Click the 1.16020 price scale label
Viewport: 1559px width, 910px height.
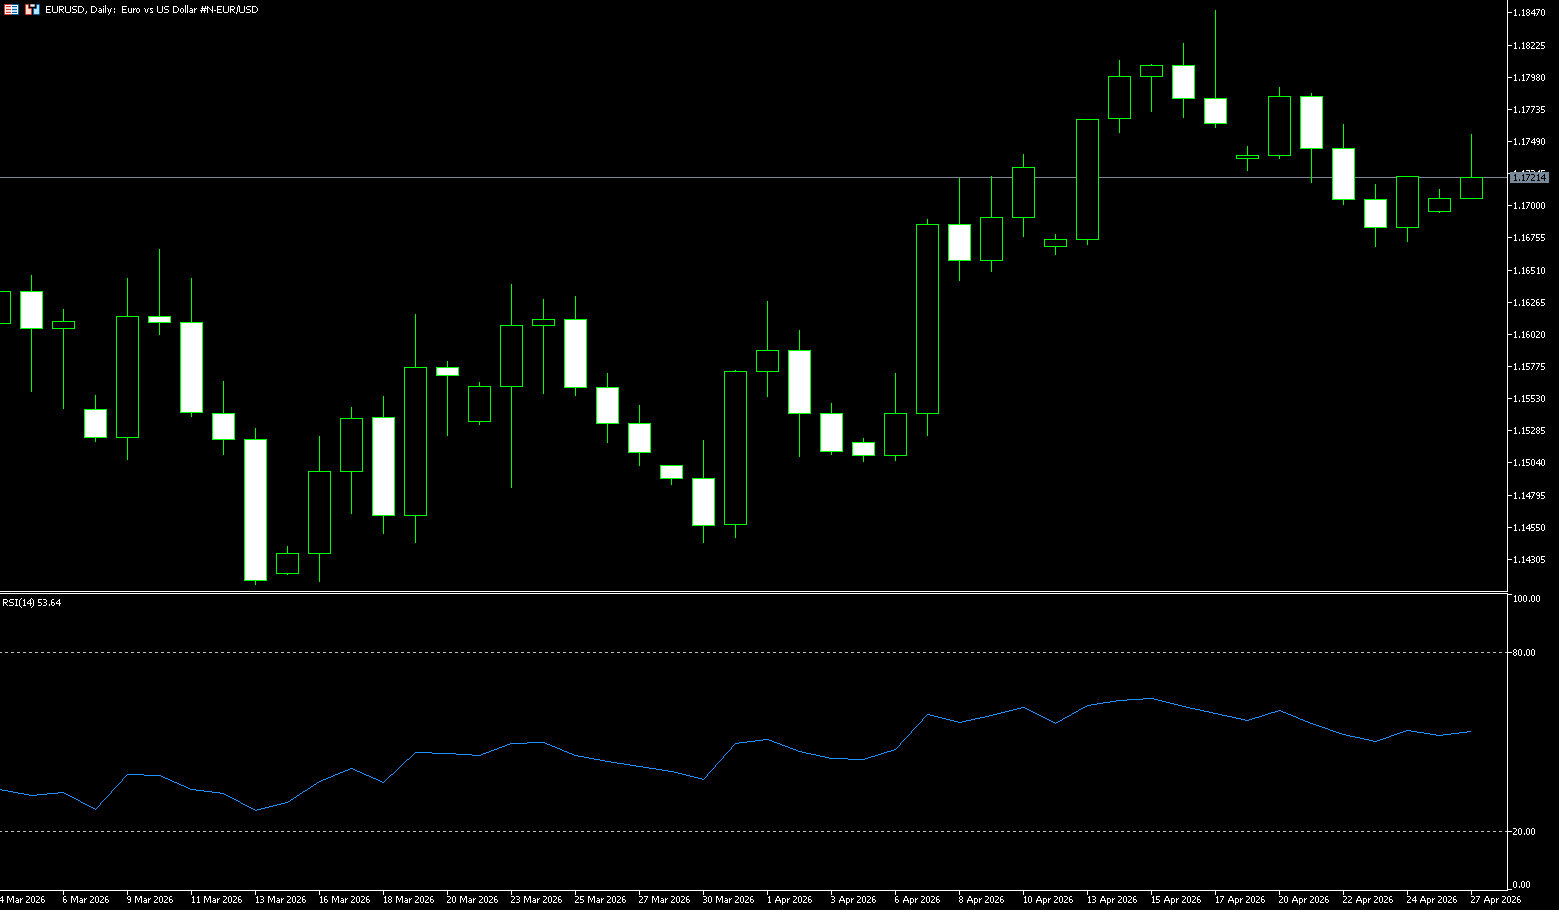point(1530,335)
